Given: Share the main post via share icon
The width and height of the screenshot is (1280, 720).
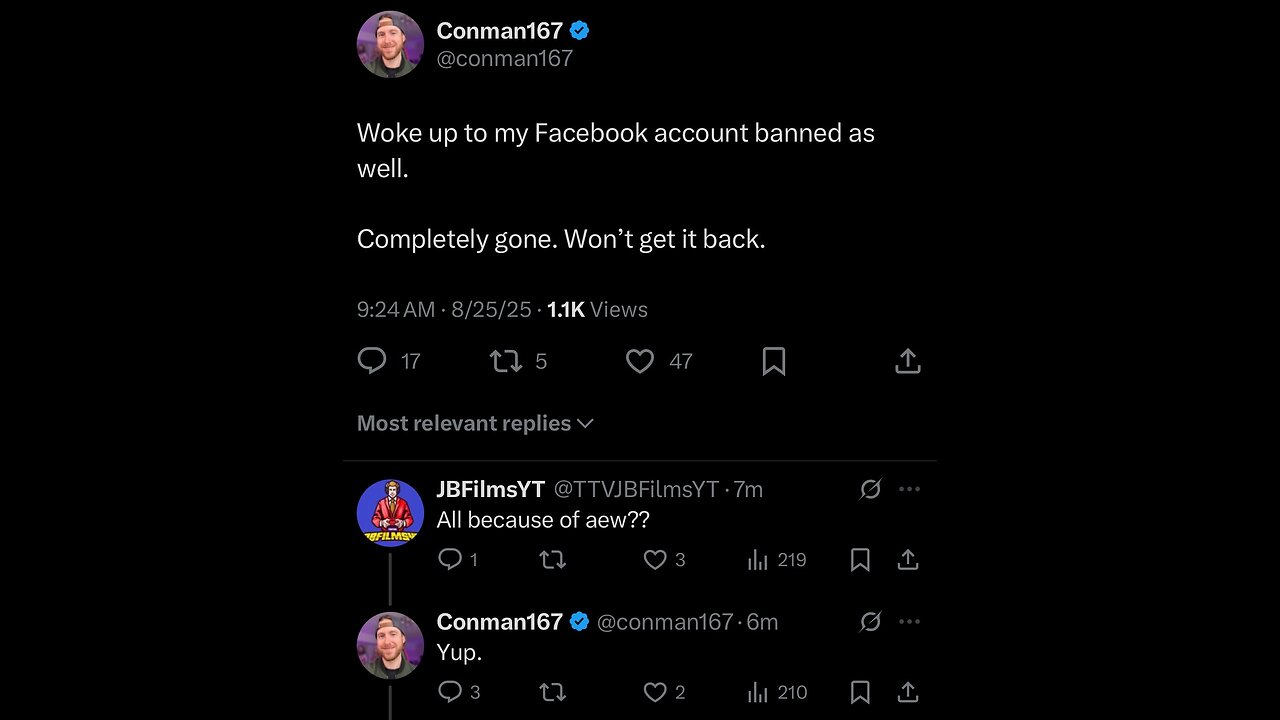Looking at the screenshot, I should [908, 361].
